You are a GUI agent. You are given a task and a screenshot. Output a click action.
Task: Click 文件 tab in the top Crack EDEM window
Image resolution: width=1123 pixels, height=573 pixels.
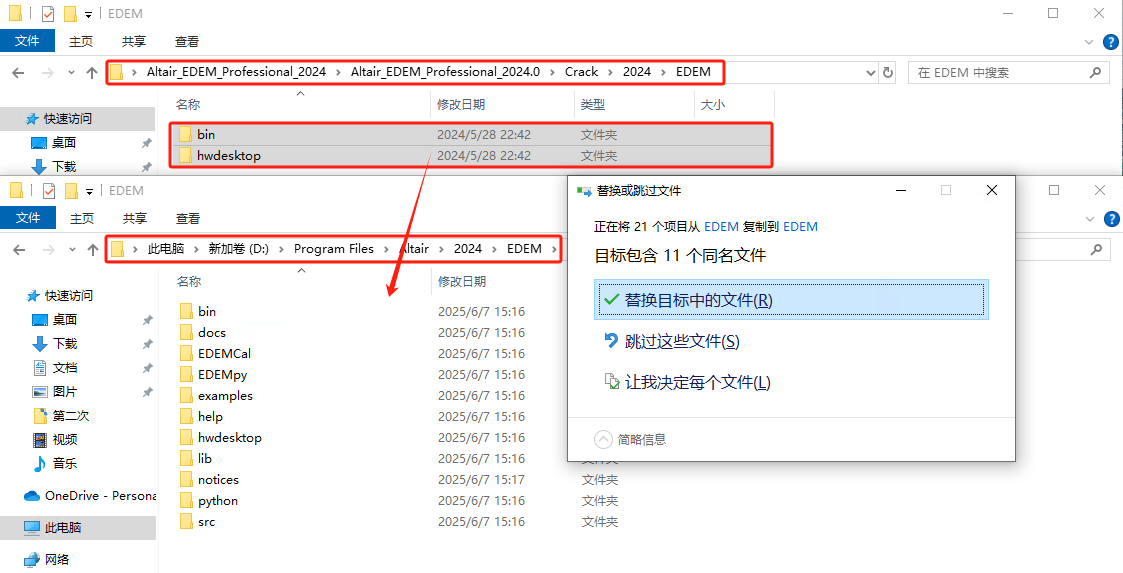coord(27,41)
